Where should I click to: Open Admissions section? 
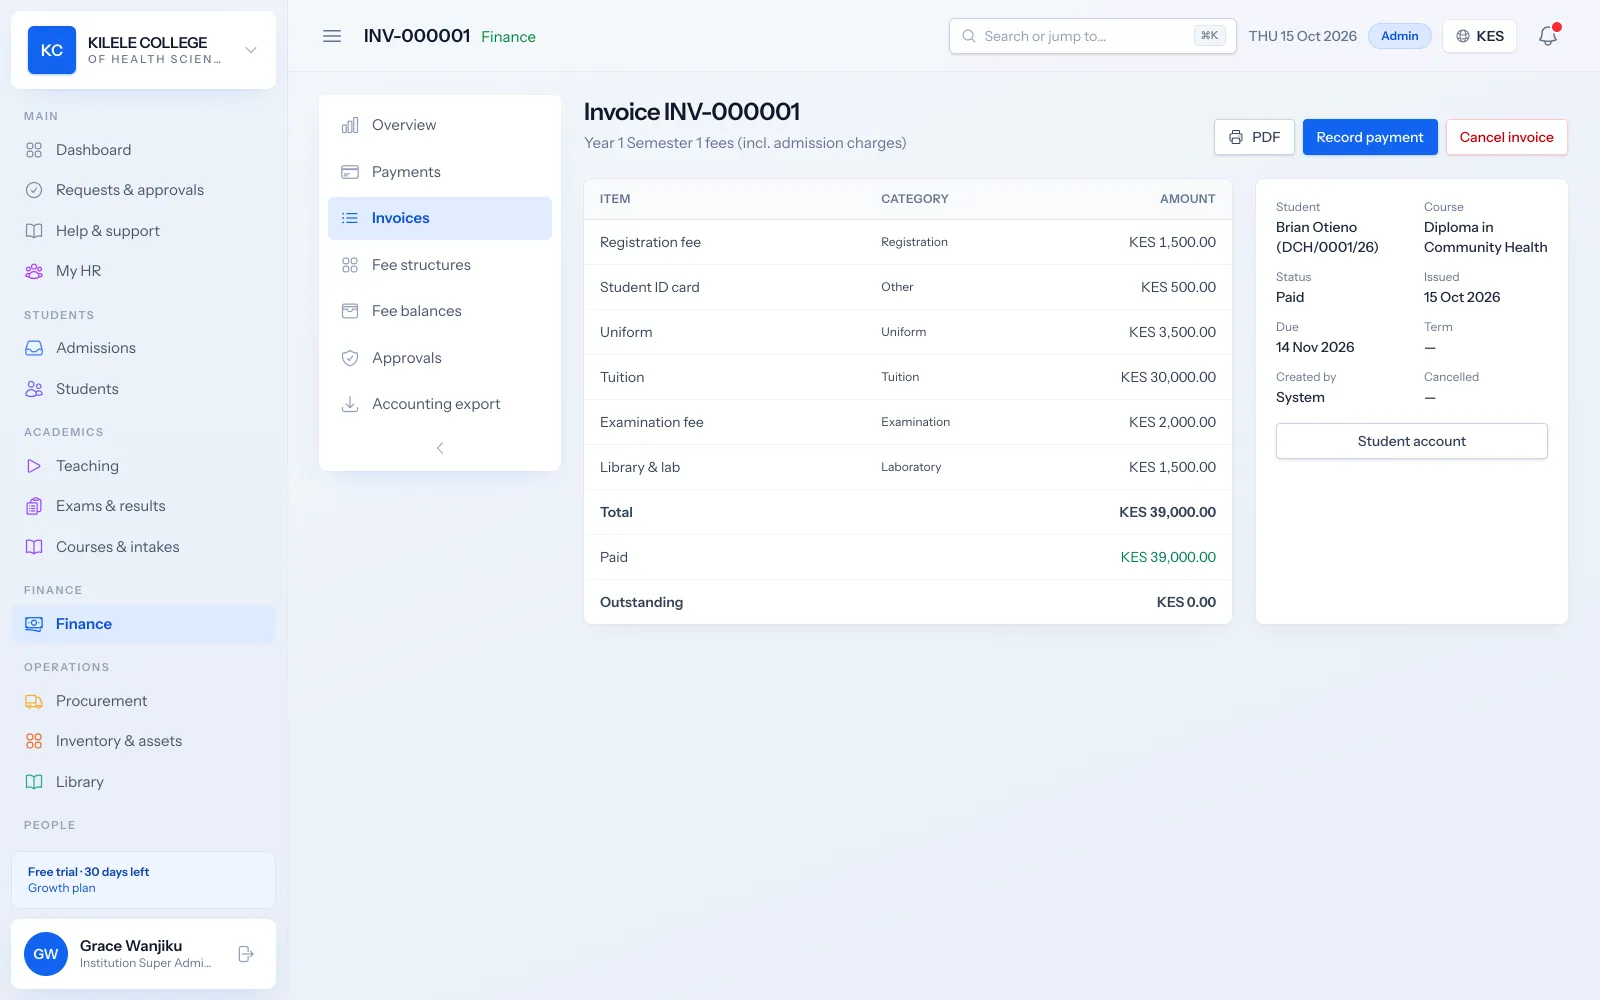[x=144, y=348]
